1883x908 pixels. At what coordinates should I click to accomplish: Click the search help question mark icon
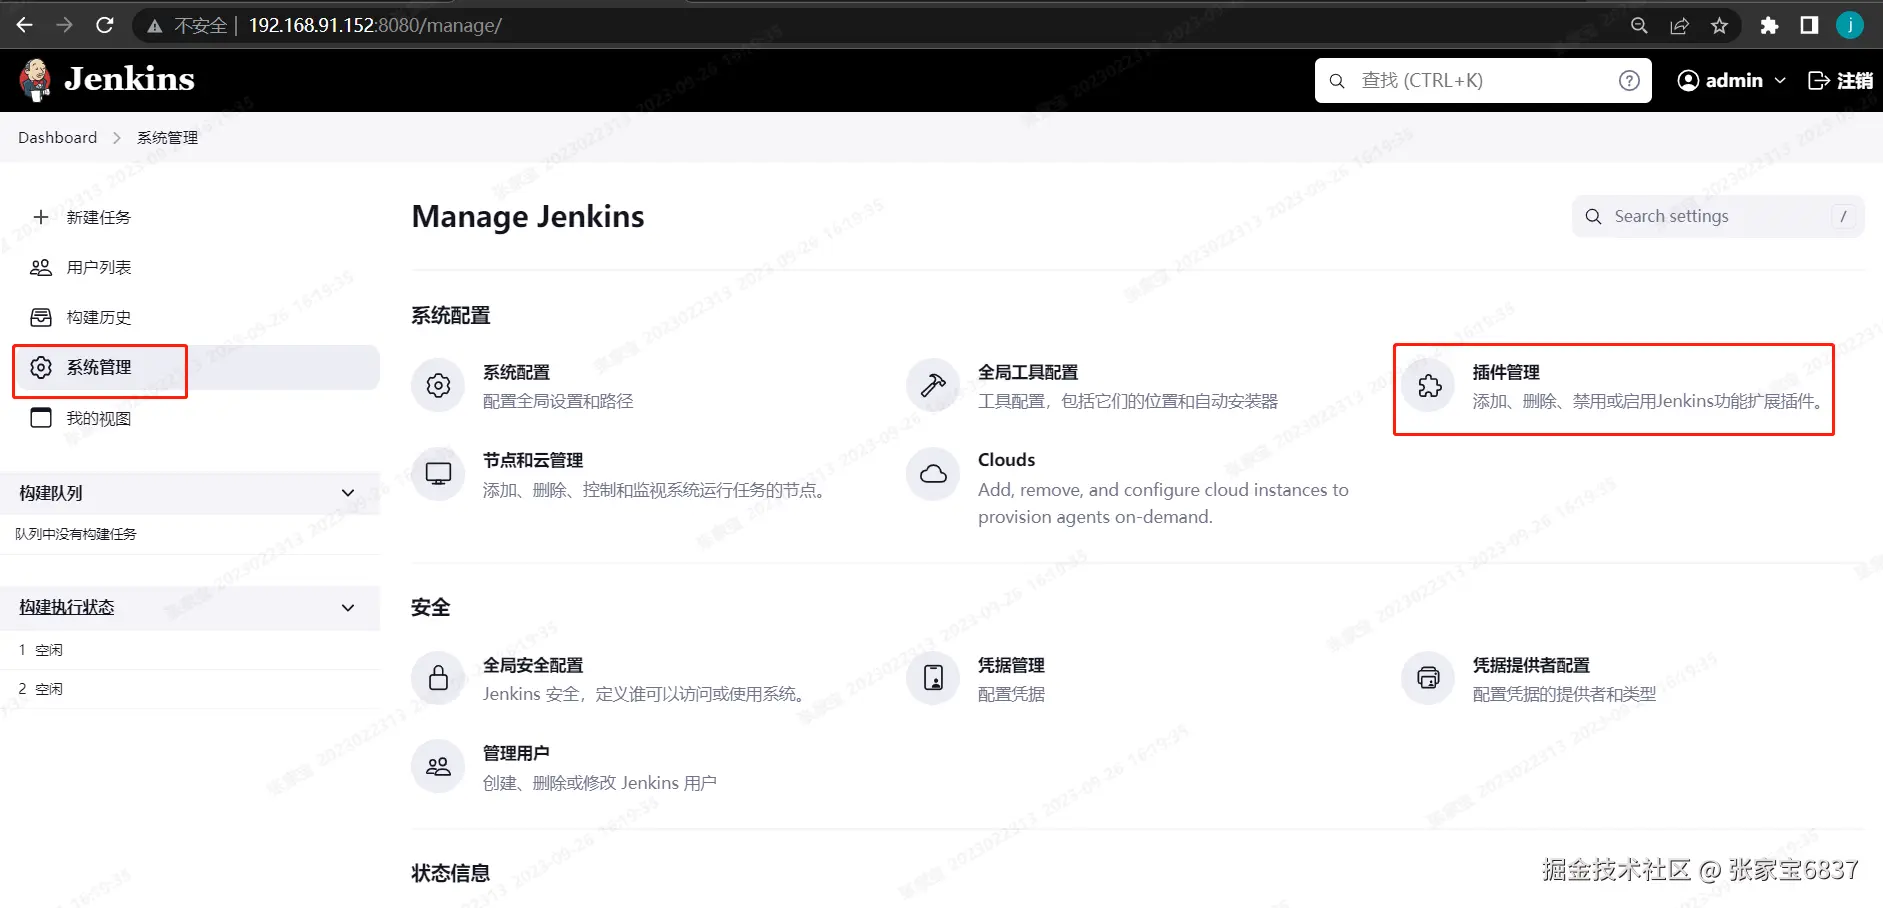[1629, 80]
